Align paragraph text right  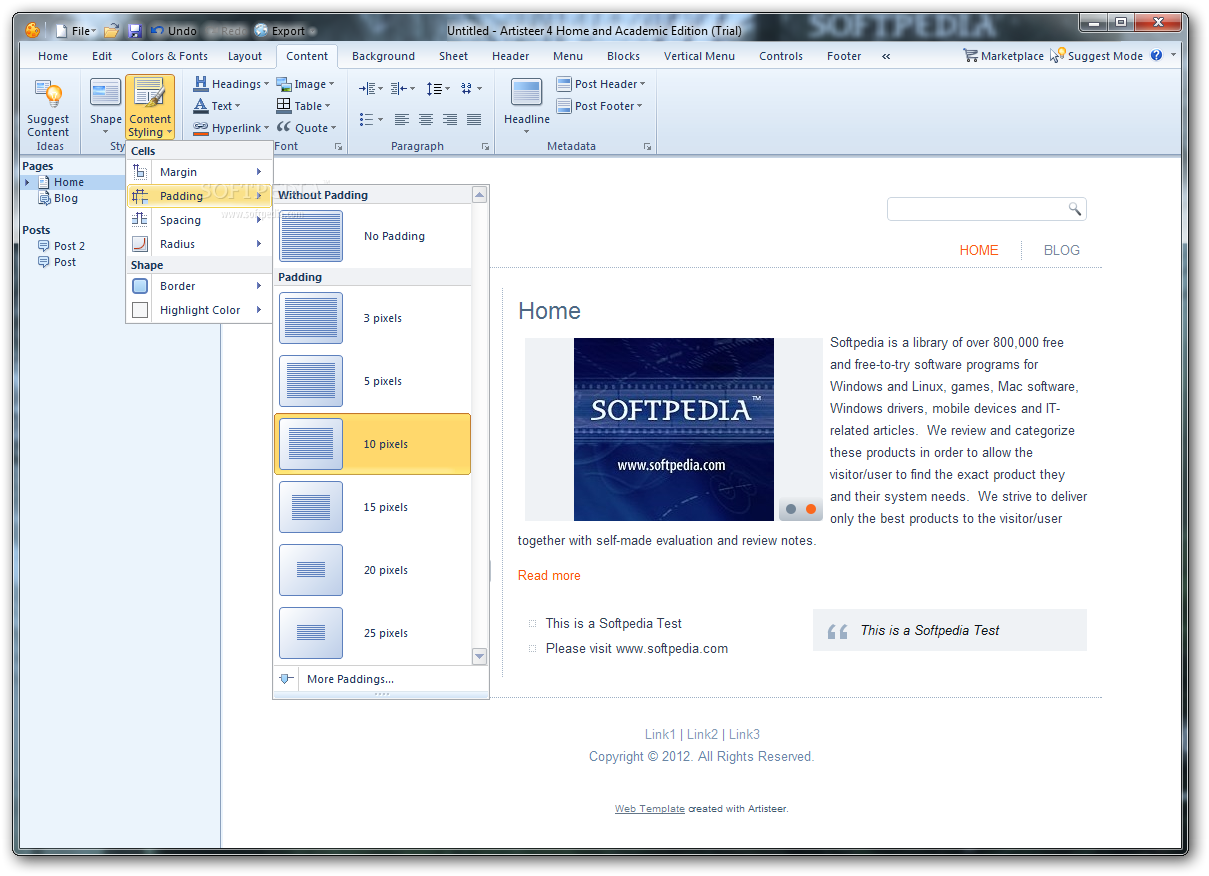point(450,119)
